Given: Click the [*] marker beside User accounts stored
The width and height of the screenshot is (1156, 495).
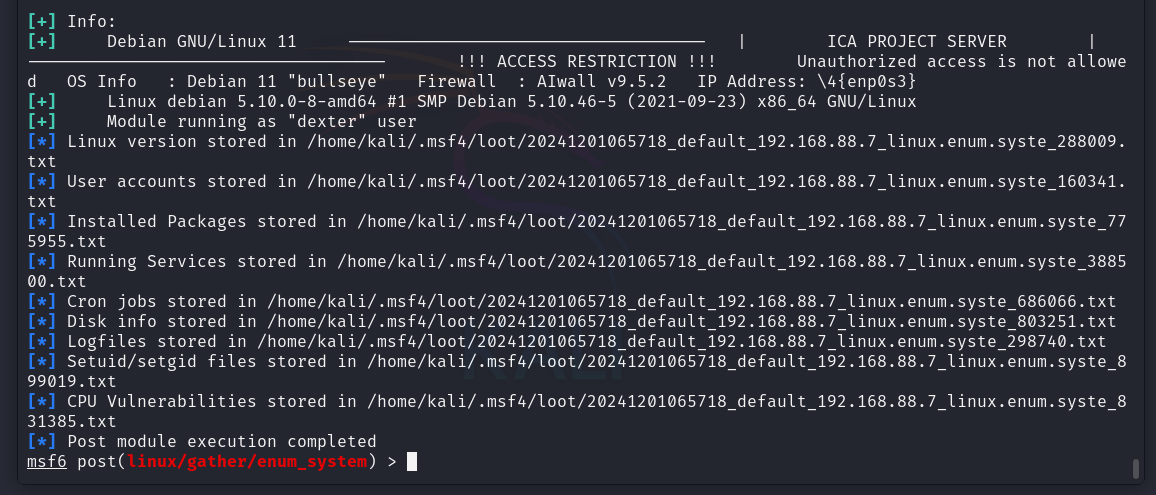Looking at the screenshot, I should pyautogui.click(x=42, y=181).
